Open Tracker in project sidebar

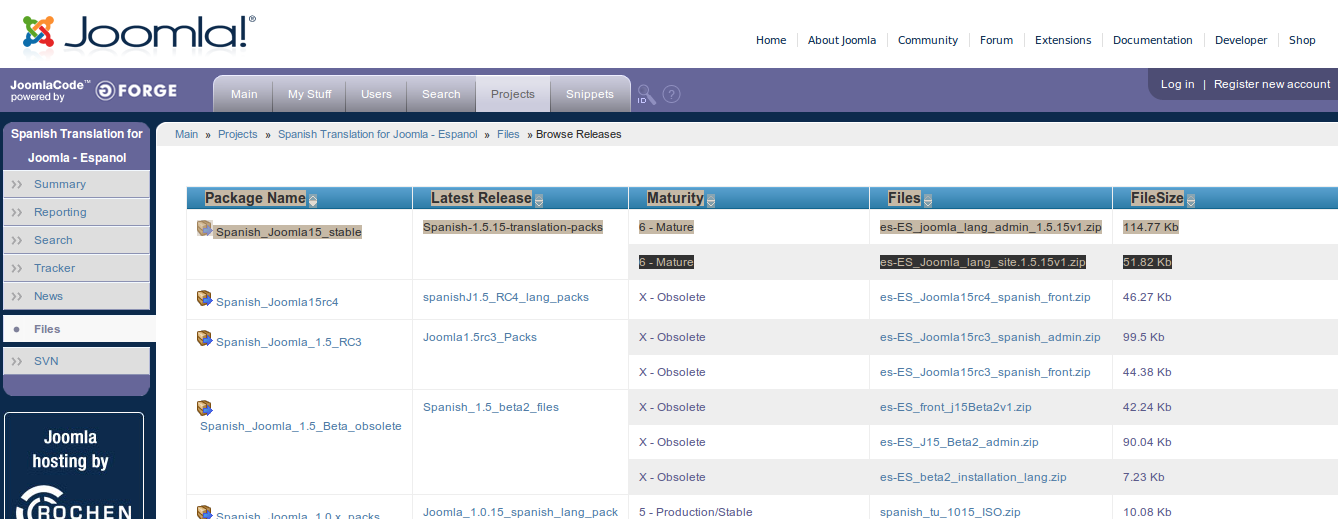pyautogui.click(x=77, y=268)
